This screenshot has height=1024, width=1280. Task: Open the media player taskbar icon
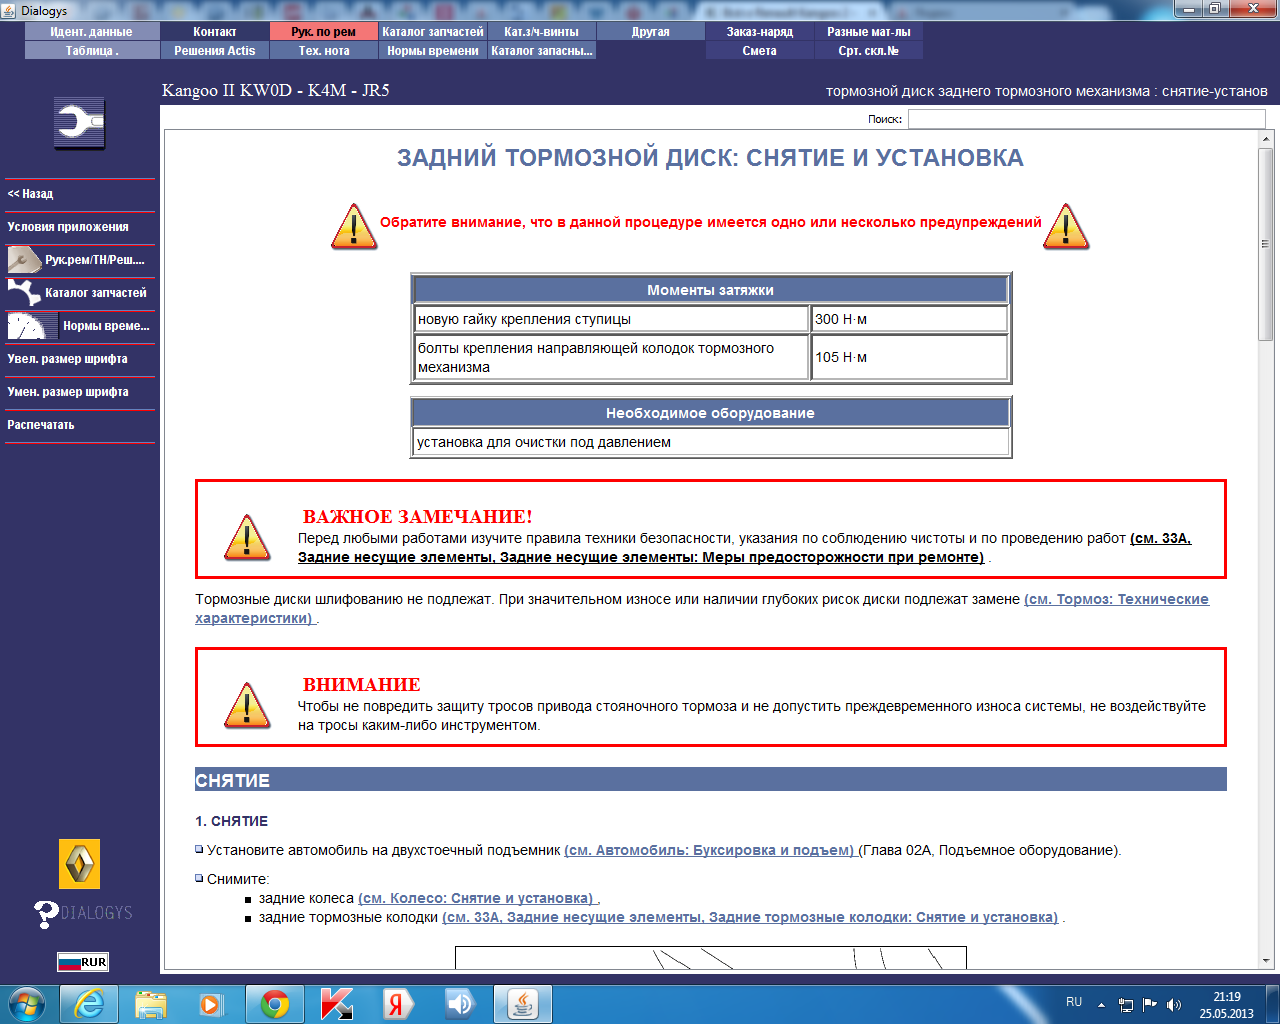point(212,1004)
